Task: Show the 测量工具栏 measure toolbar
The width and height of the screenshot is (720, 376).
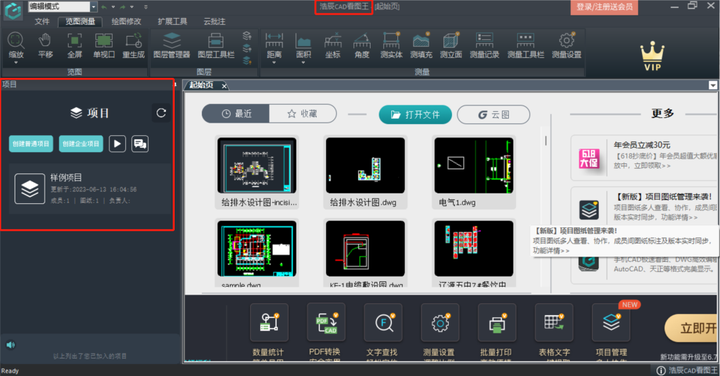Action: pos(526,45)
